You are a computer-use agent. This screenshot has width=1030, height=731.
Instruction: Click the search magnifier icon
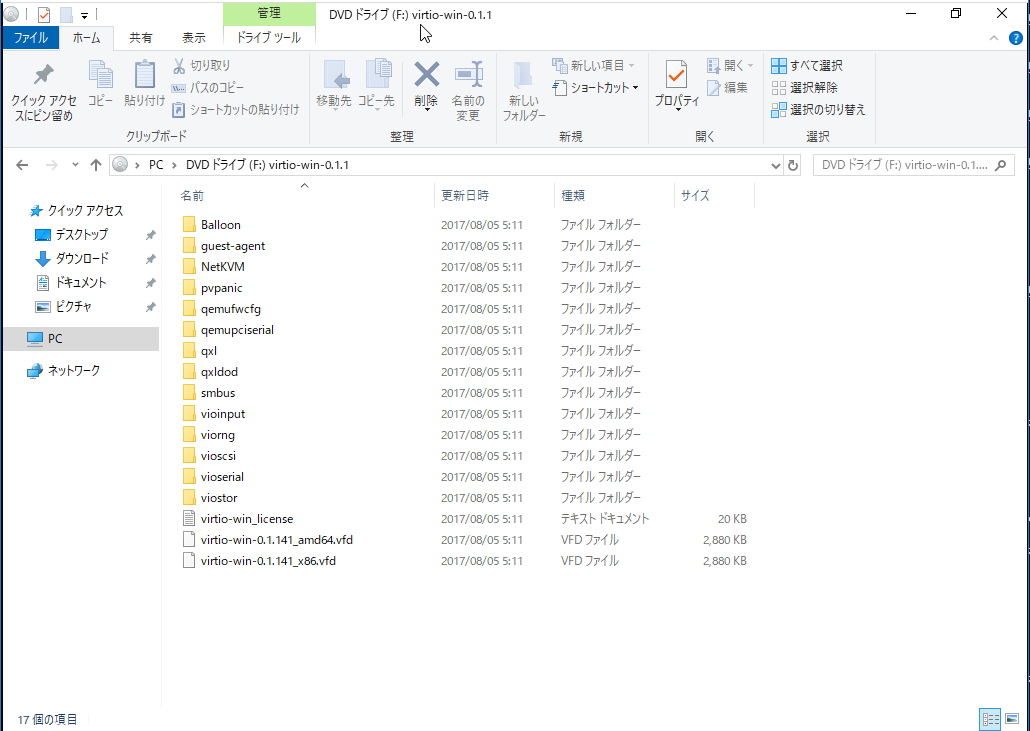tap(1000, 165)
